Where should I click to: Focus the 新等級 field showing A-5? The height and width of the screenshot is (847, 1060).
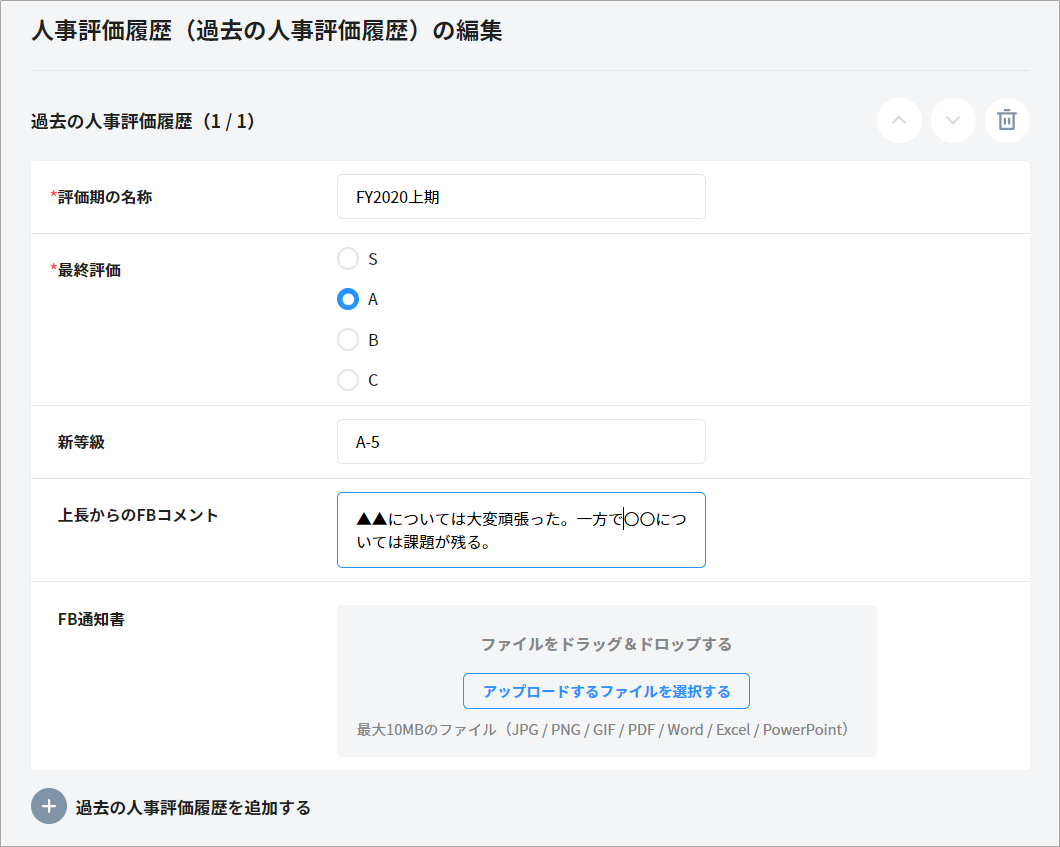521,442
